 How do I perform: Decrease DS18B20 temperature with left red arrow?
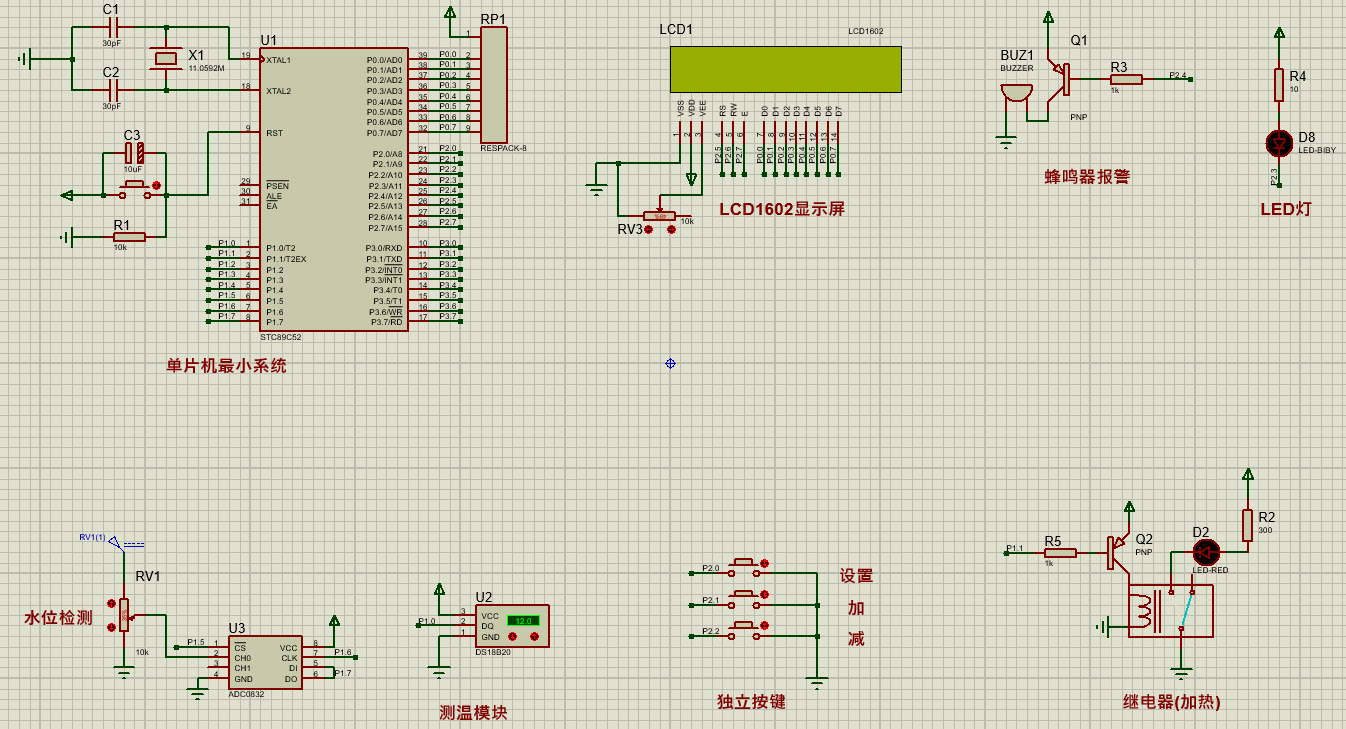click(514, 636)
